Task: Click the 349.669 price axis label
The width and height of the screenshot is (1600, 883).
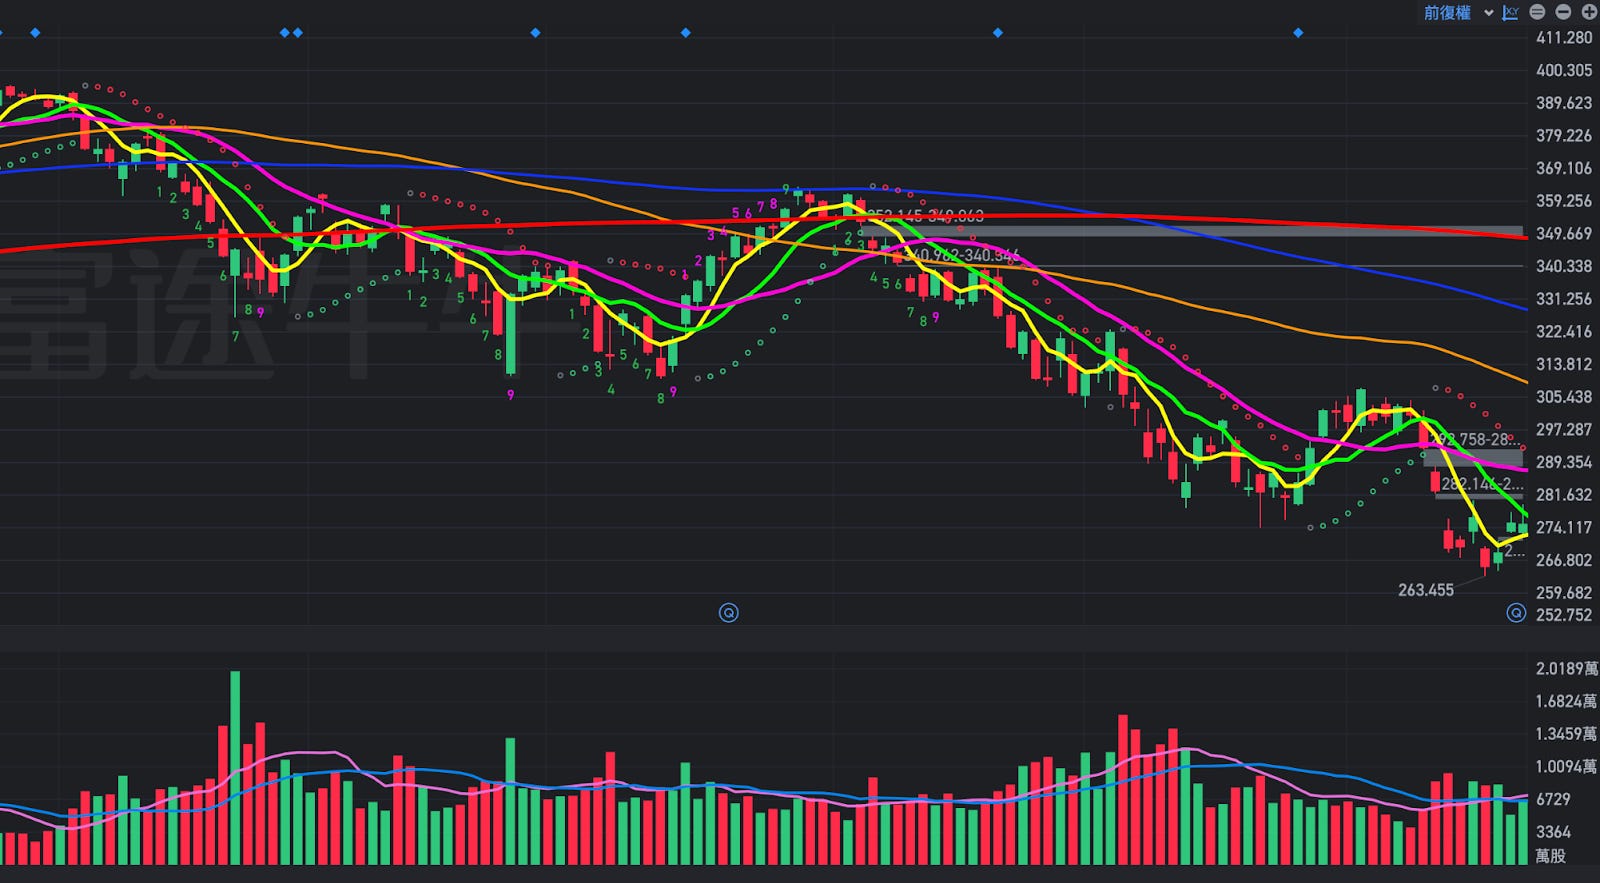Action: click(x=1564, y=234)
